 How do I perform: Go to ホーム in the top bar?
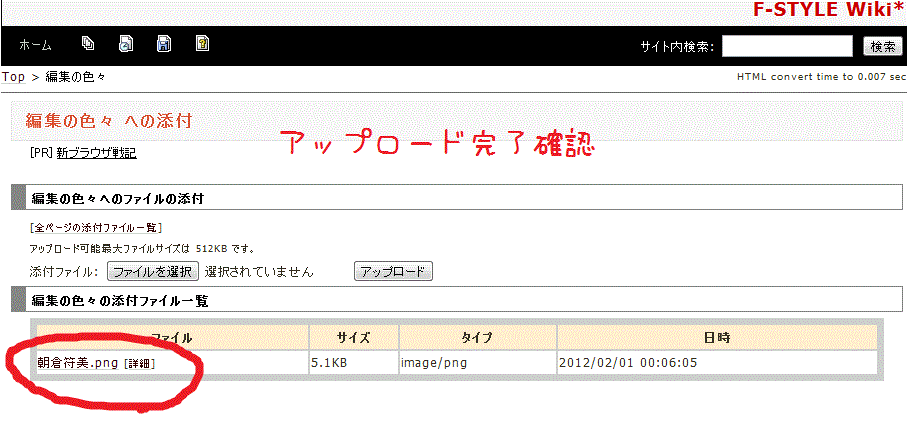pyautogui.click(x=36, y=46)
